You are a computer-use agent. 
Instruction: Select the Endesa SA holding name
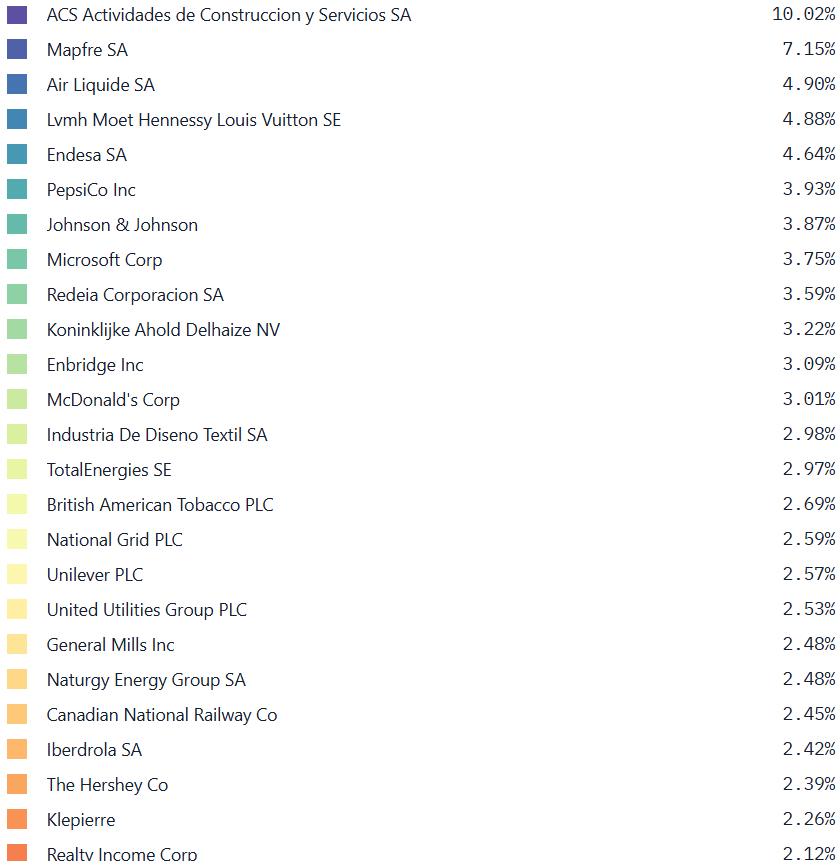click(x=87, y=155)
